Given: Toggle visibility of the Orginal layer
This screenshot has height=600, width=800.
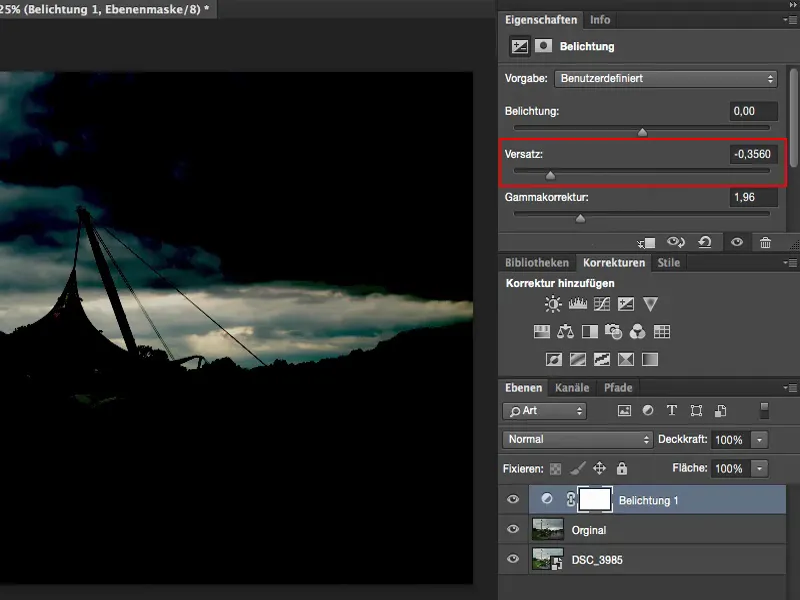Looking at the screenshot, I should click(514, 530).
